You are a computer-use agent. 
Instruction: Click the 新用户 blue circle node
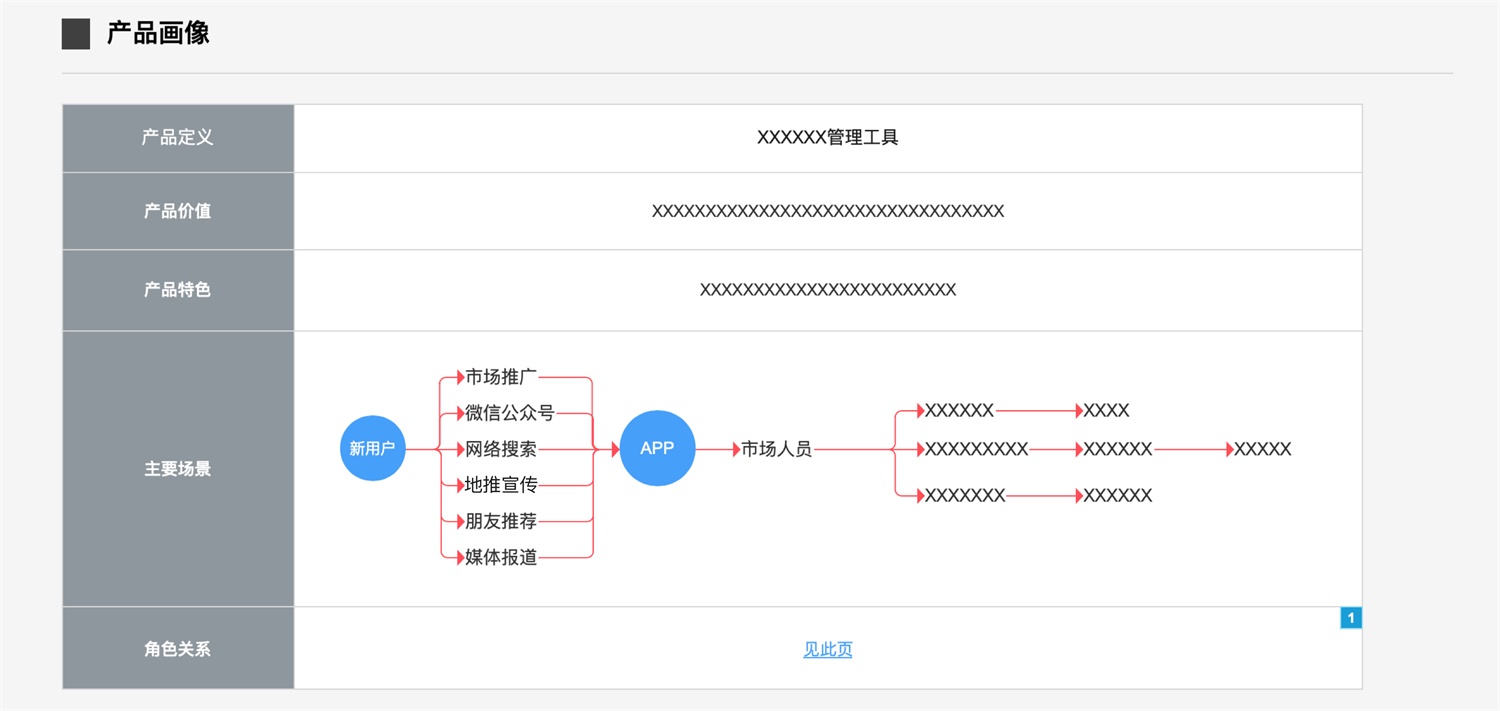pos(372,449)
